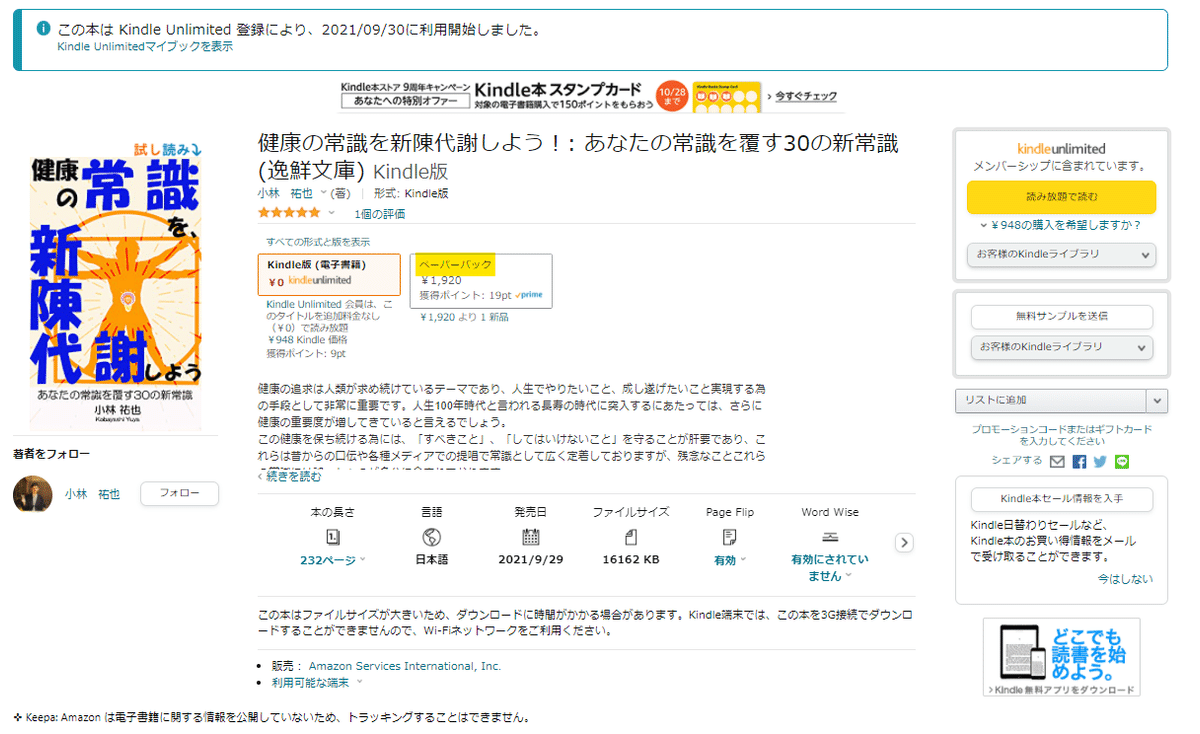Click the 読み放題で読む button

click(x=1062, y=198)
